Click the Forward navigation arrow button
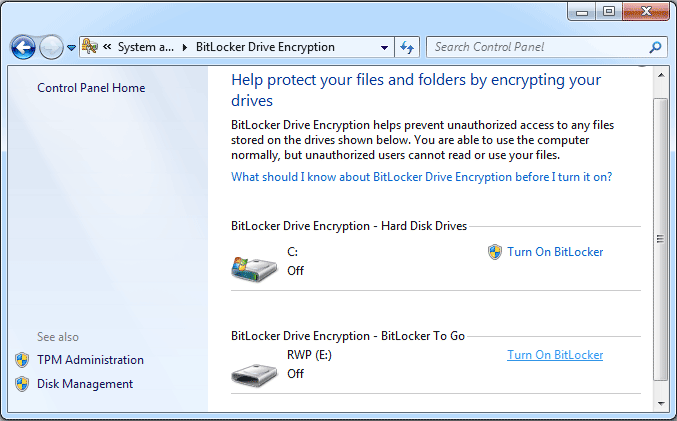 pyautogui.click(x=51, y=47)
